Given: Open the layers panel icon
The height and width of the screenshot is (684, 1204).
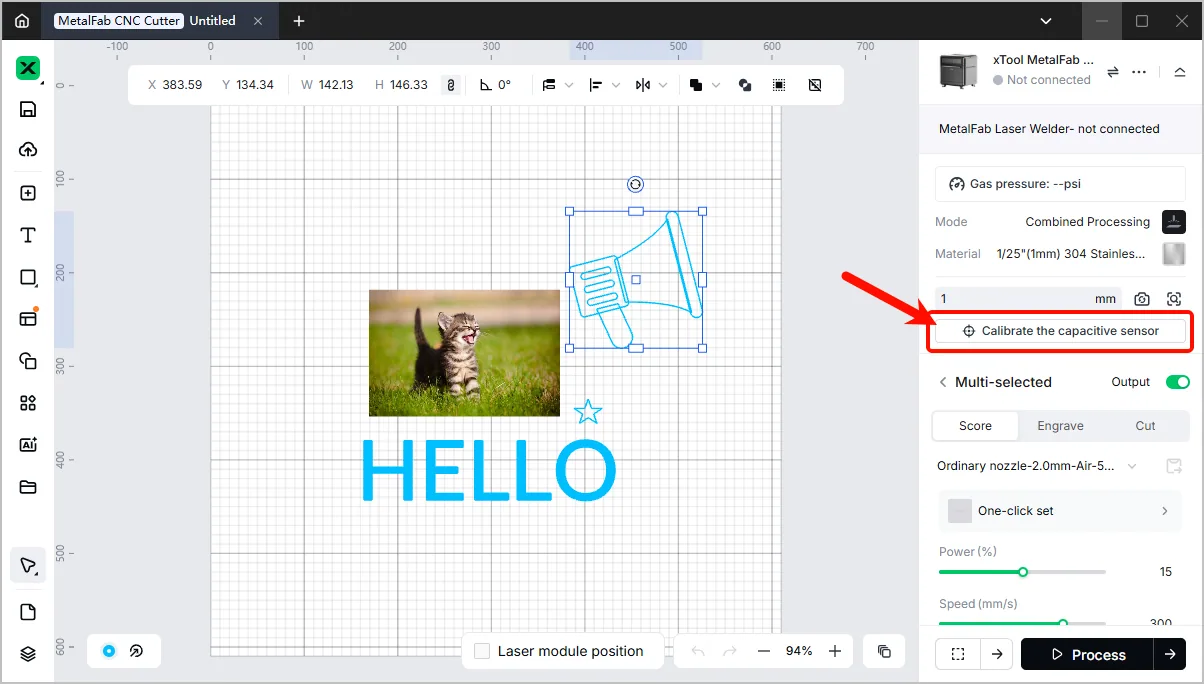Looking at the screenshot, I should tap(28, 654).
